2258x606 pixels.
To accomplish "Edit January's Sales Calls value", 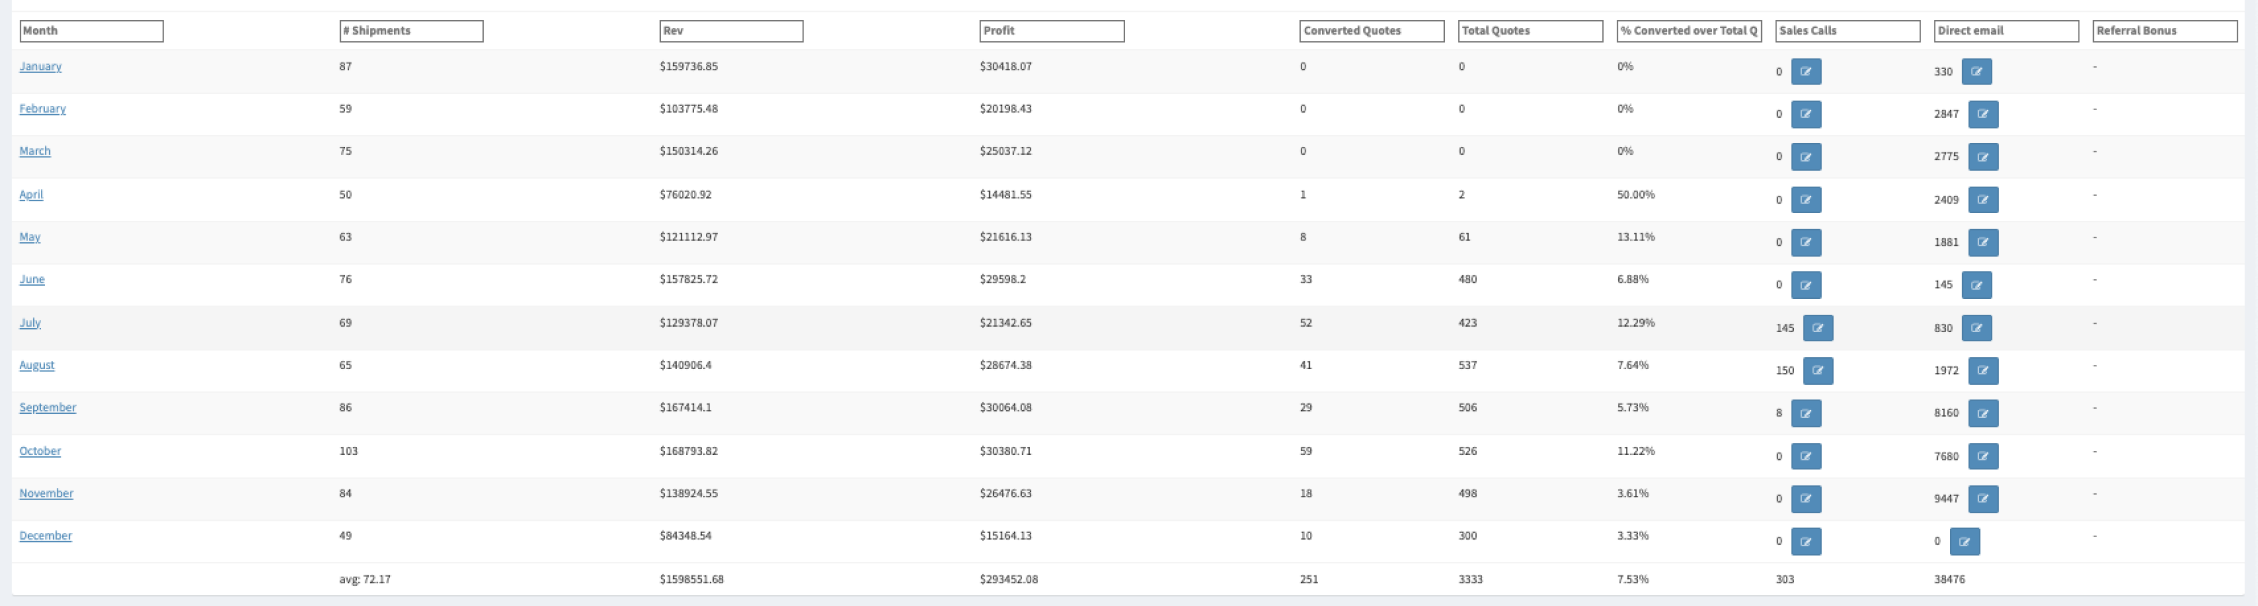I will click(x=1805, y=72).
